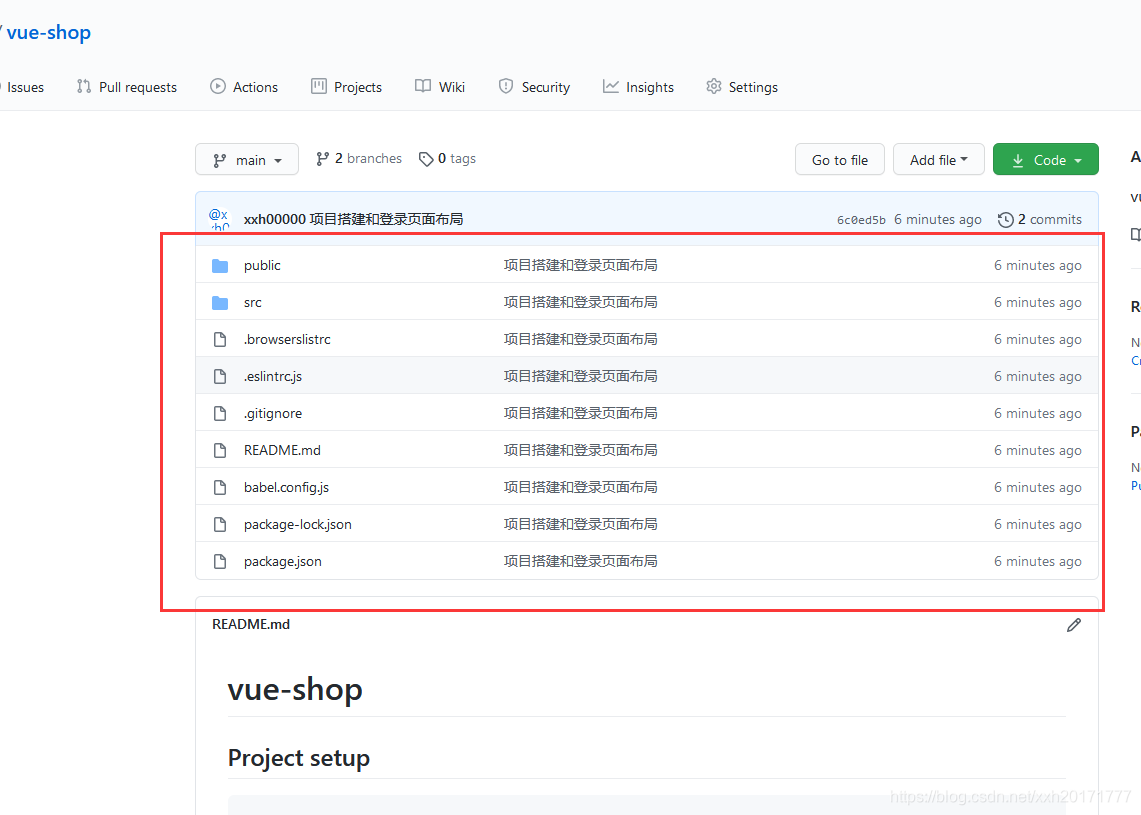1141x815 pixels.
Task: Click the commit message in .gitignore row
Action: coord(580,413)
